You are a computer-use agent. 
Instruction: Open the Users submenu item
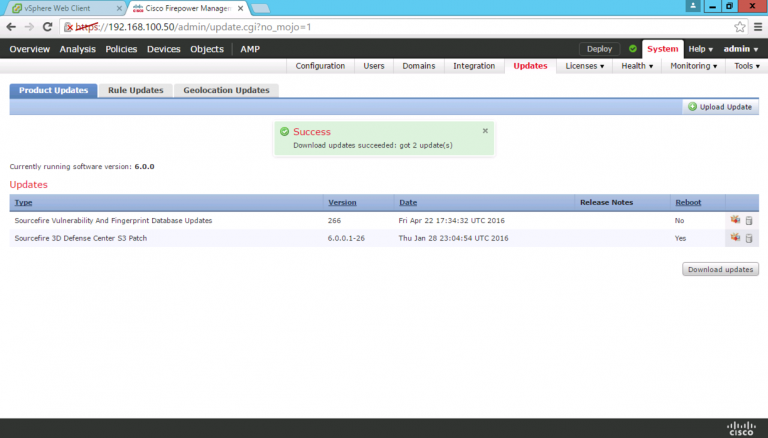pyautogui.click(x=374, y=66)
